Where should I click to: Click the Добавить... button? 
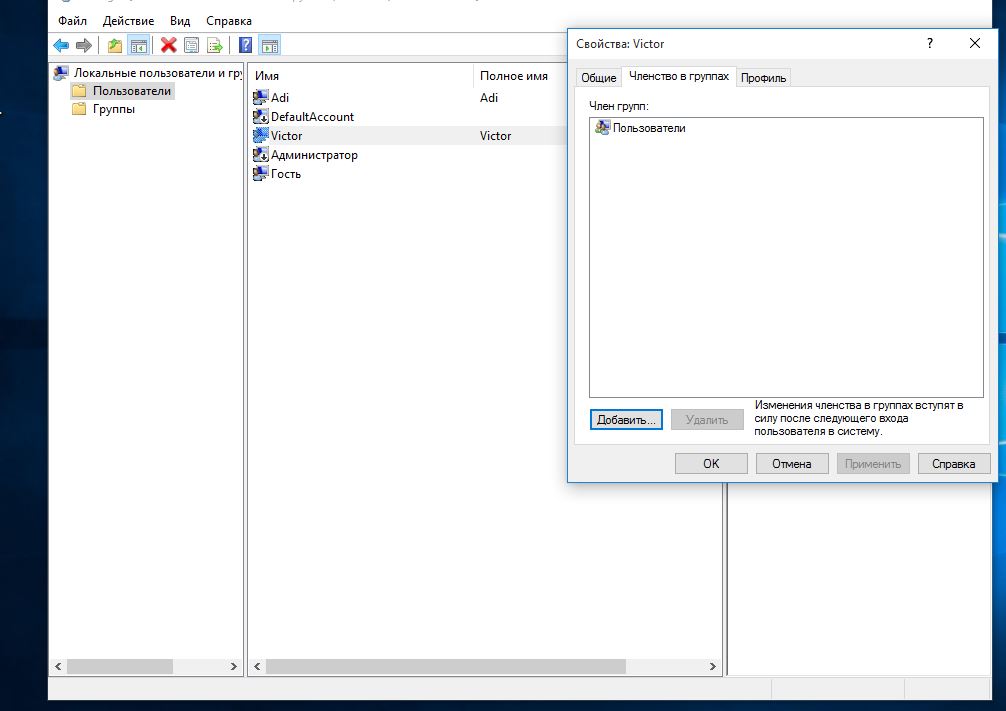pyautogui.click(x=626, y=420)
